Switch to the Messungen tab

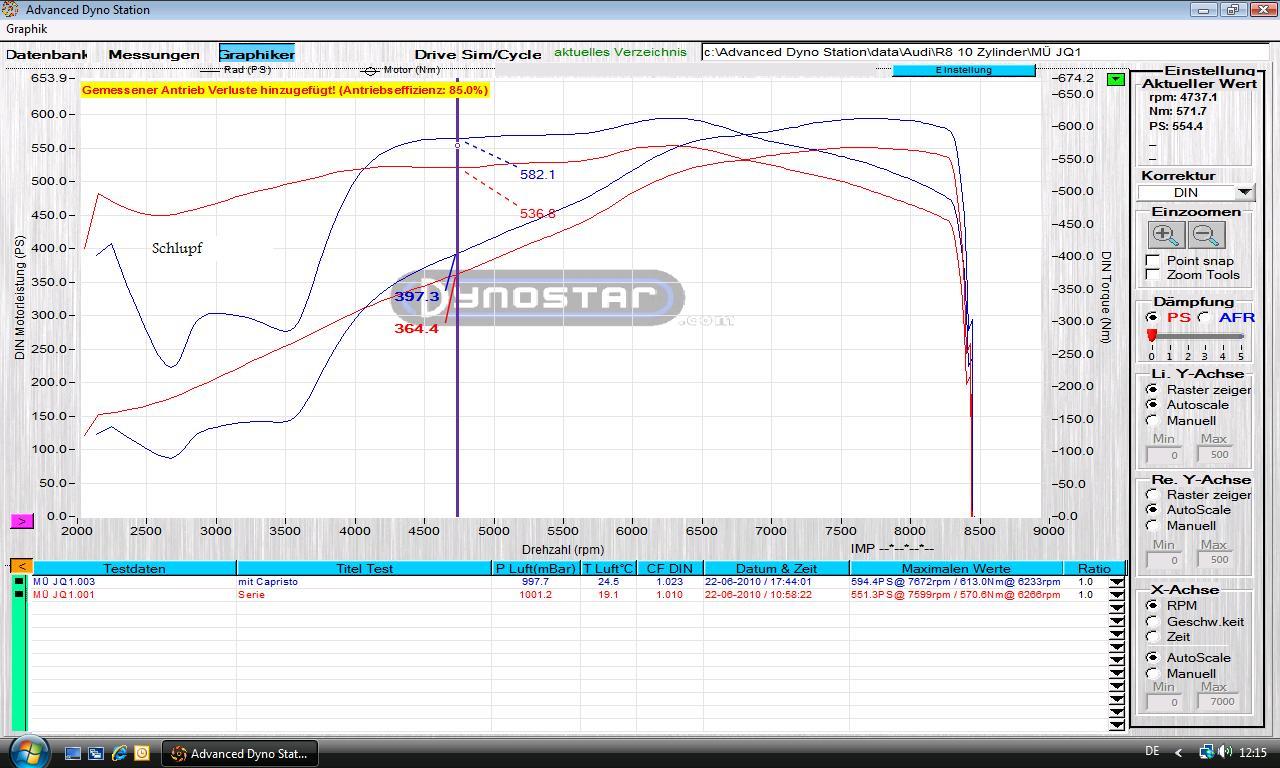pos(154,54)
